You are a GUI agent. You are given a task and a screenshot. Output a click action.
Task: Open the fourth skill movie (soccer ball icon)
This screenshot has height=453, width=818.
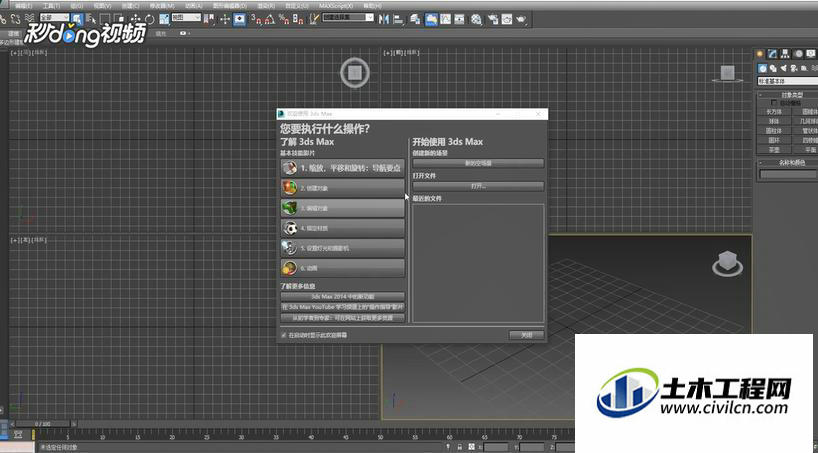click(342, 228)
